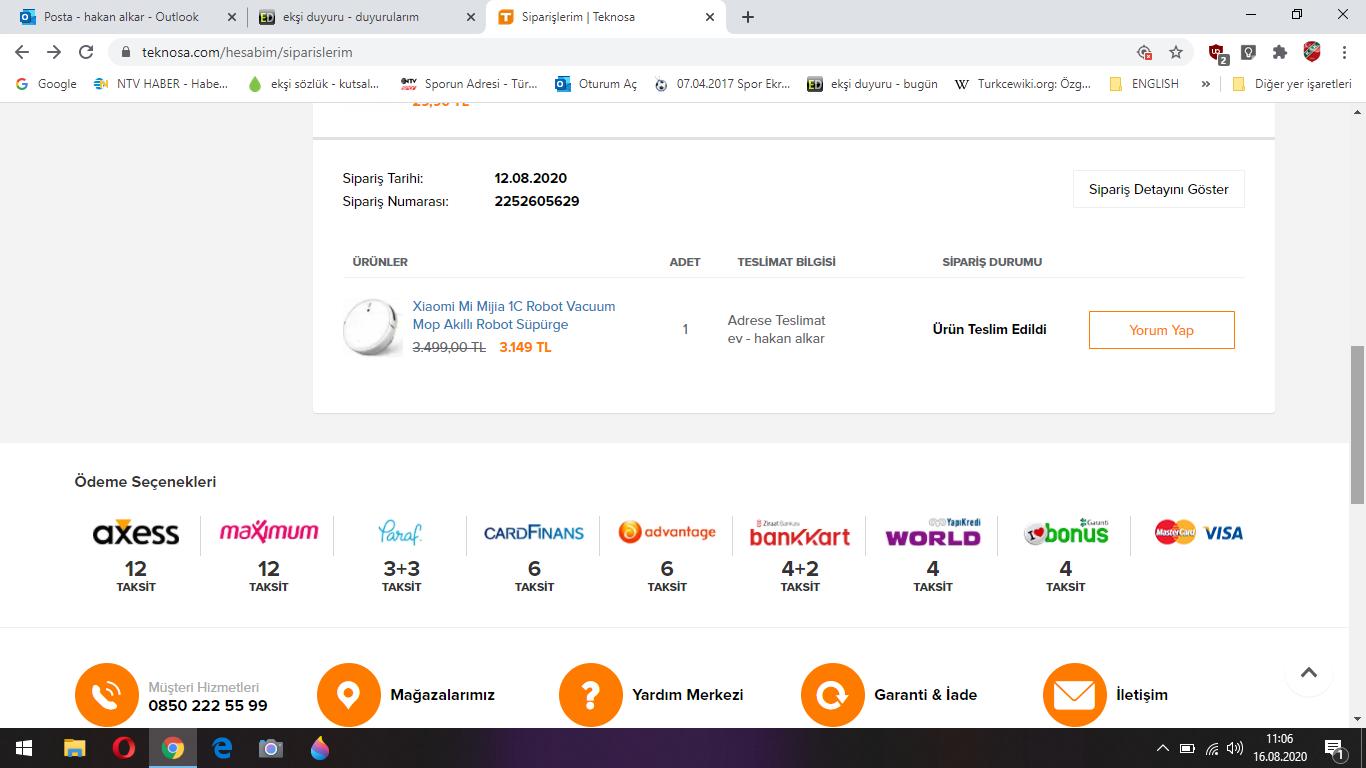Click the robot vacuum product thumbnail
The width and height of the screenshot is (1366, 768).
pos(373,327)
